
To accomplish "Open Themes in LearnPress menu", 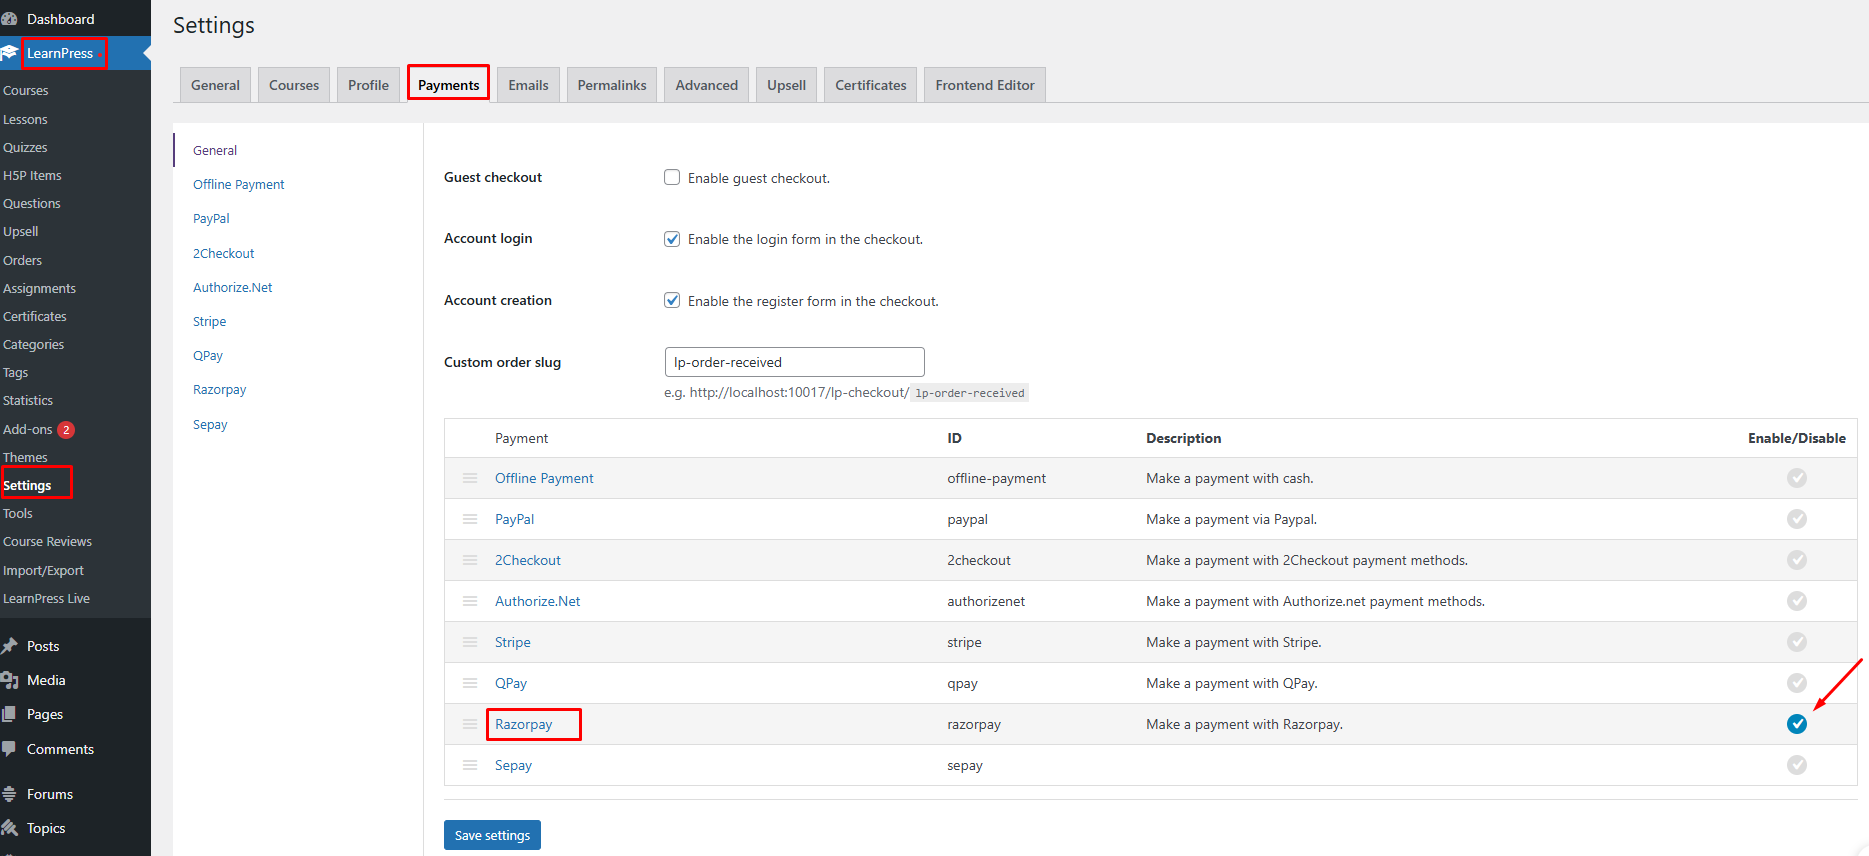I will pos(25,457).
